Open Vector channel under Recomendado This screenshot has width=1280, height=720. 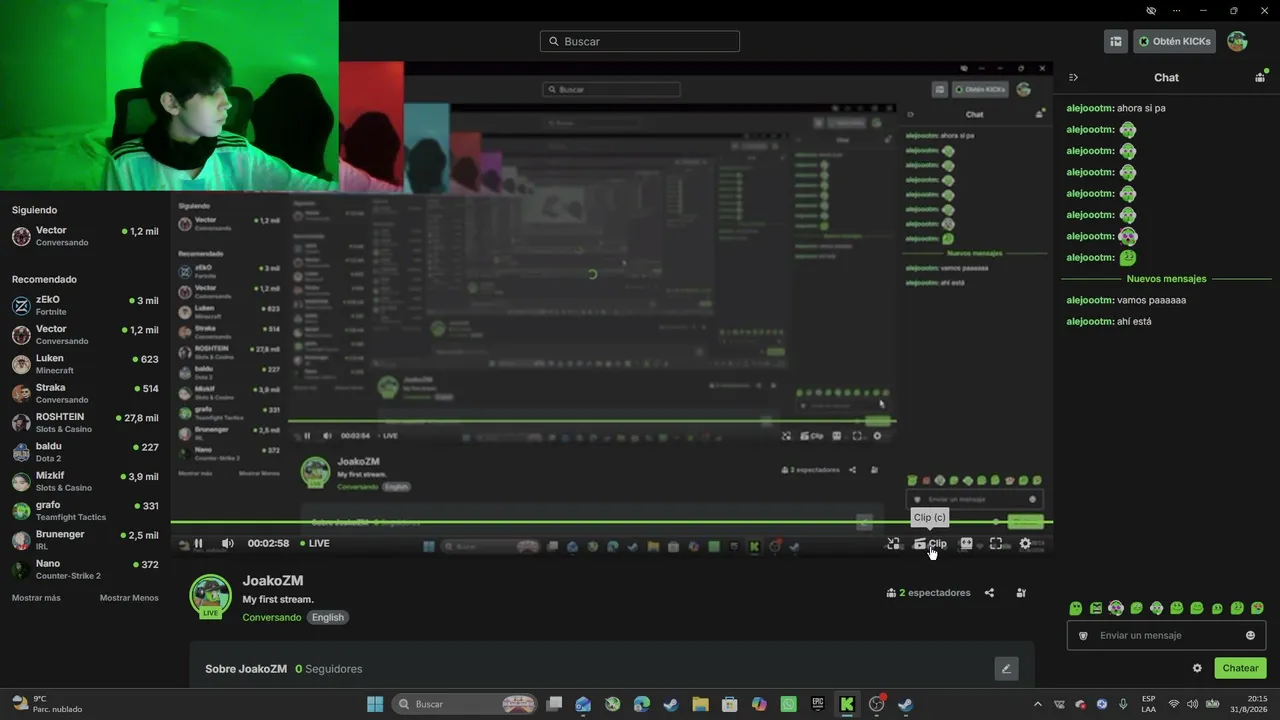(85, 334)
